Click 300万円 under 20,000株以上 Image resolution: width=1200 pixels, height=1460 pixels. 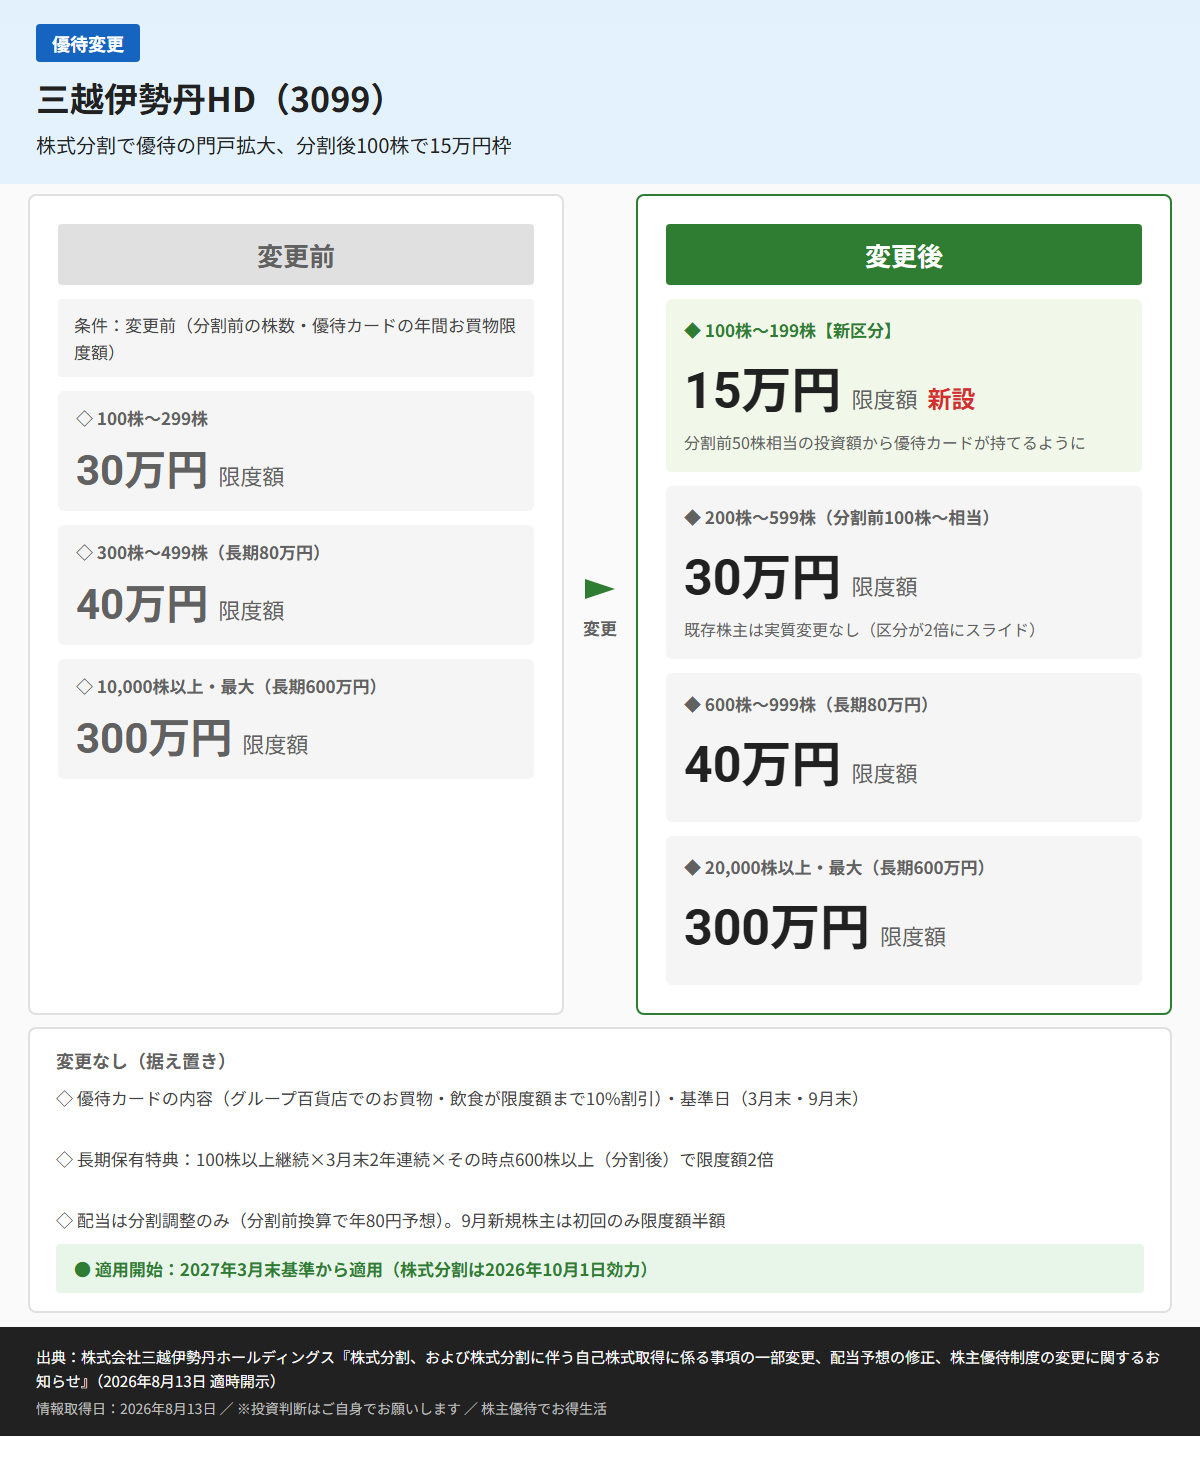click(776, 928)
